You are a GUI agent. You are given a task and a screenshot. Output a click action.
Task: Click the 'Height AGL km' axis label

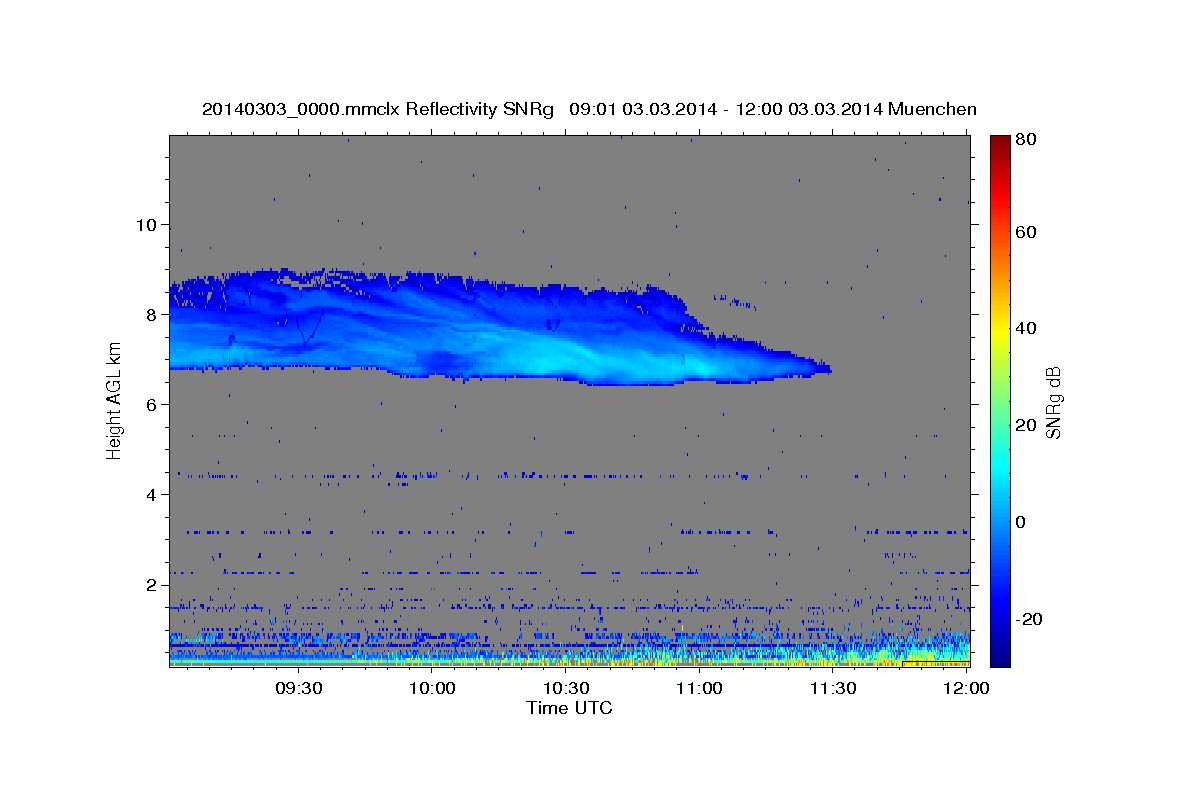click(x=115, y=399)
